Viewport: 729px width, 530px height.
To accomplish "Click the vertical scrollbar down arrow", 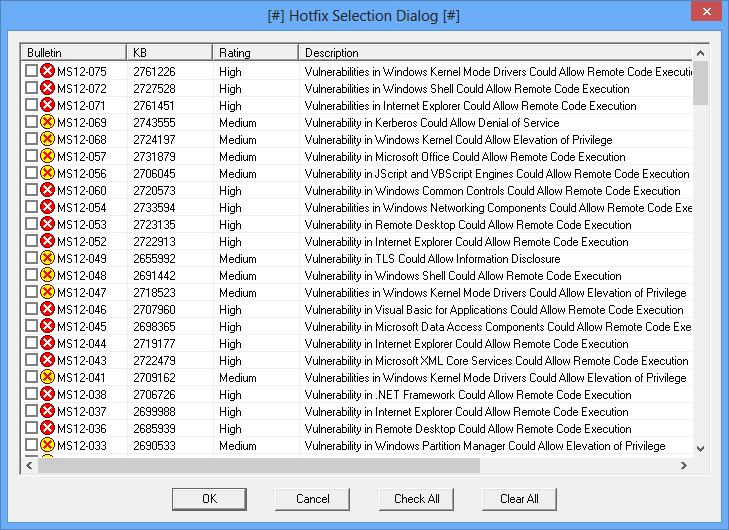I will click(700, 449).
